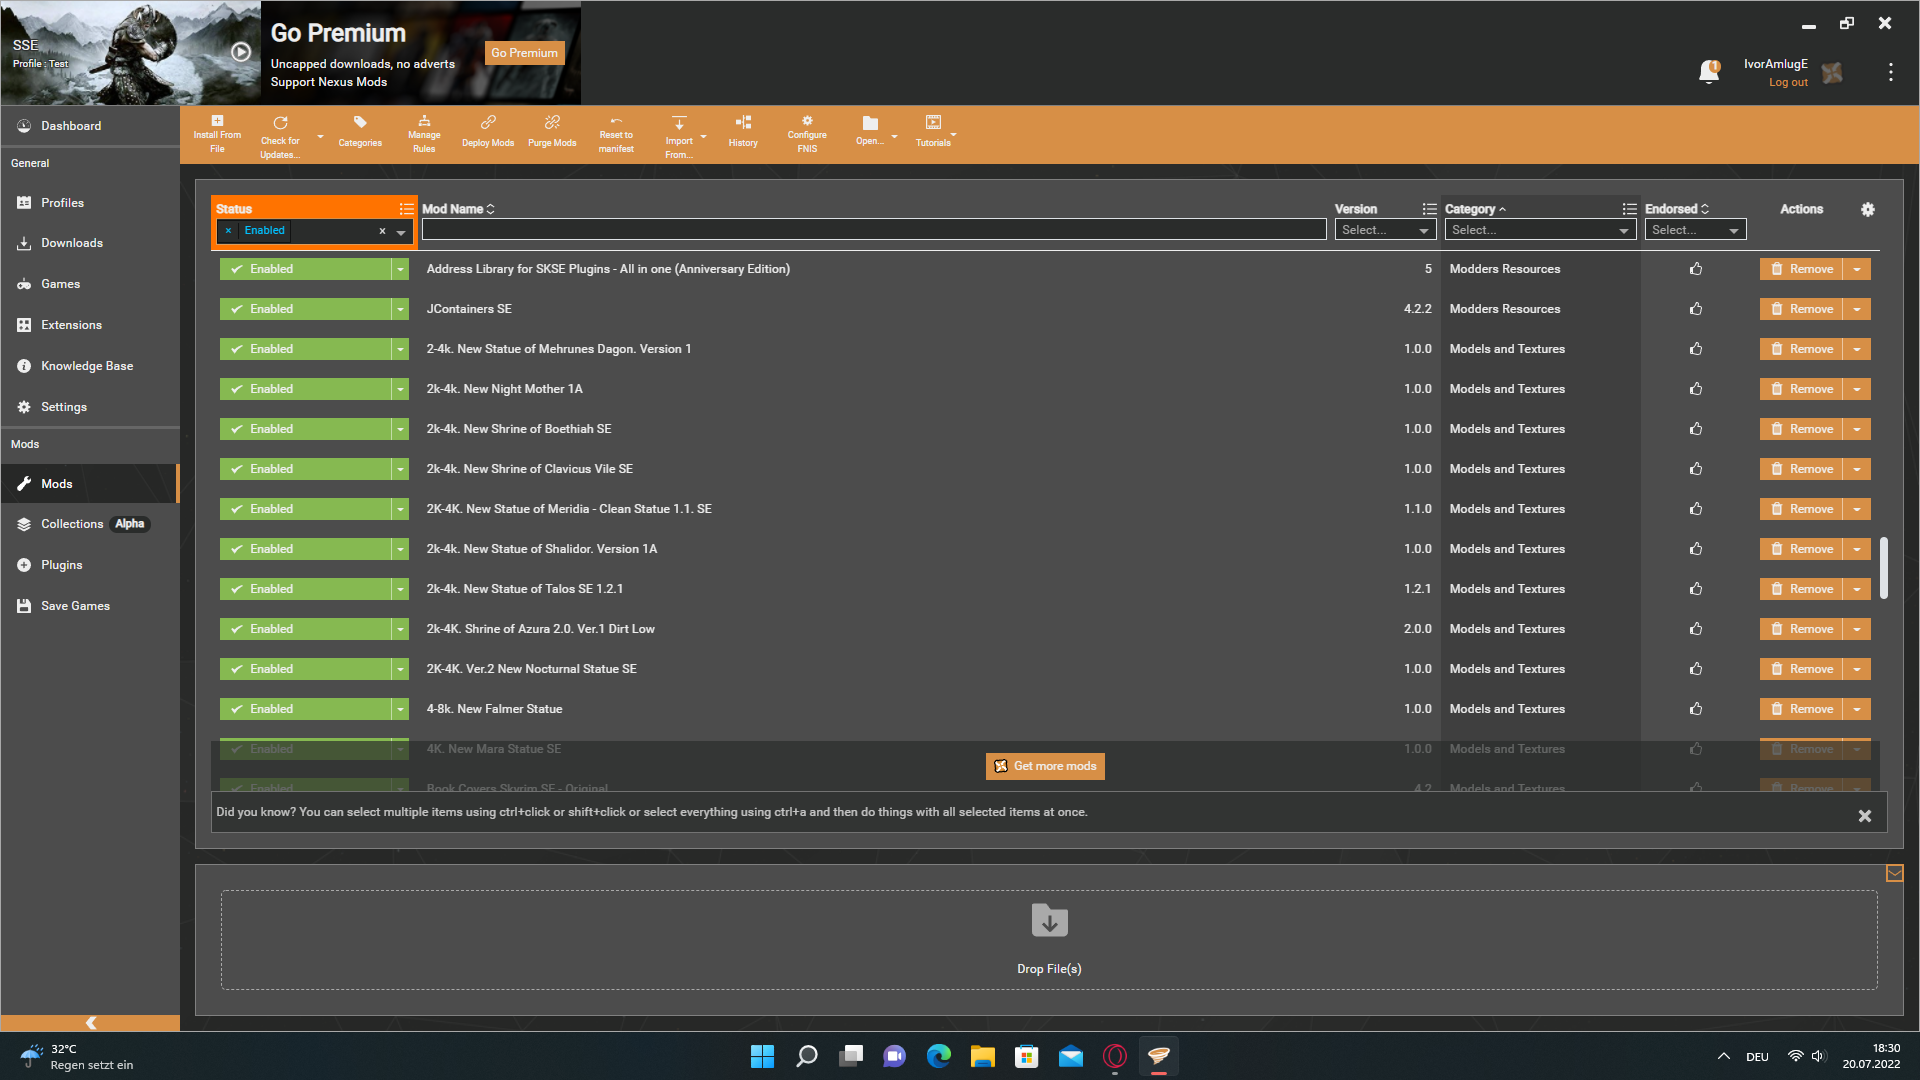Clear Enabled status filter chip

[228, 231]
